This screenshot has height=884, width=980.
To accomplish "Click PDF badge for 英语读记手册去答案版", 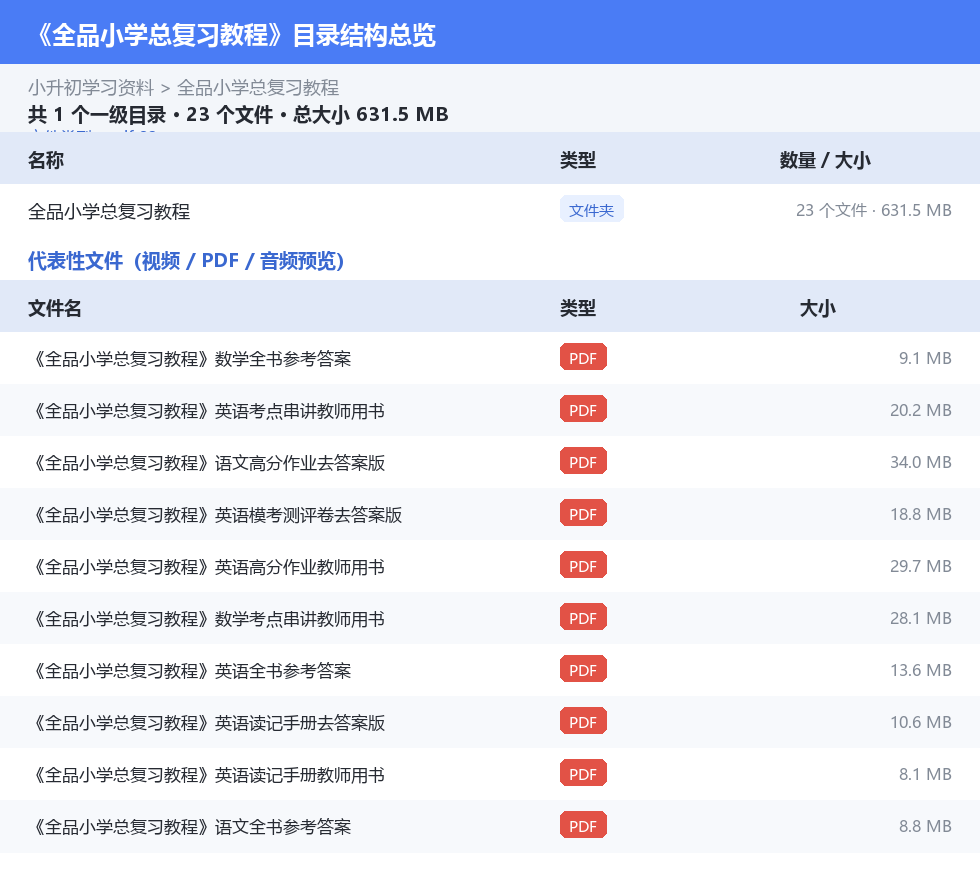I will tap(583, 721).
